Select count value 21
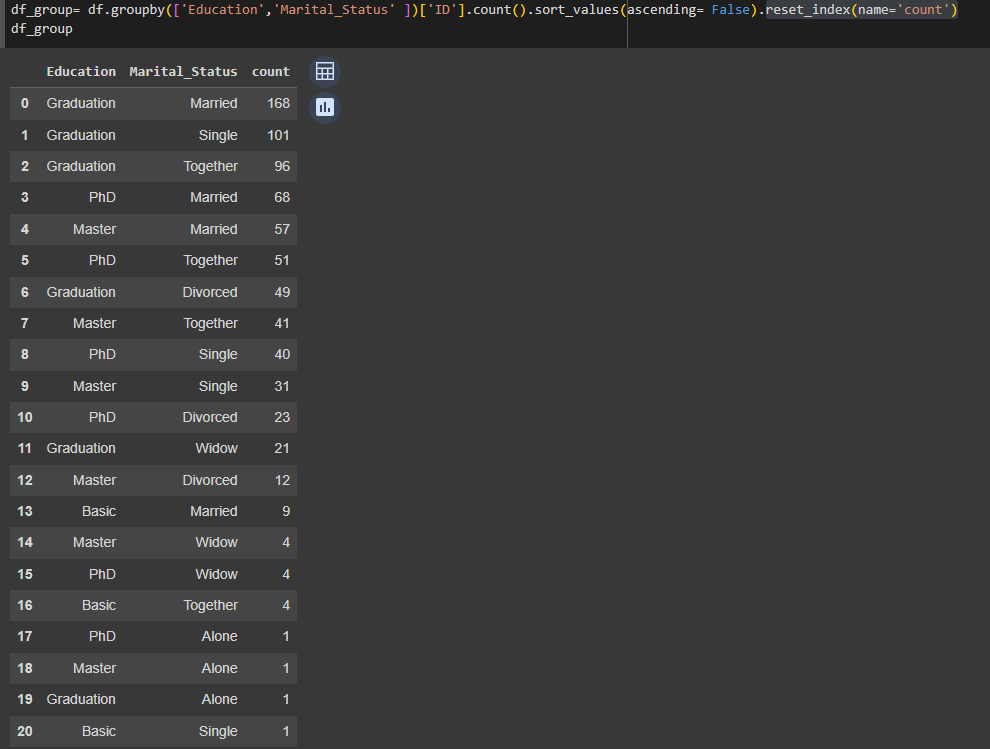The height and width of the screenshot is (749, 990). coord(282,448)
